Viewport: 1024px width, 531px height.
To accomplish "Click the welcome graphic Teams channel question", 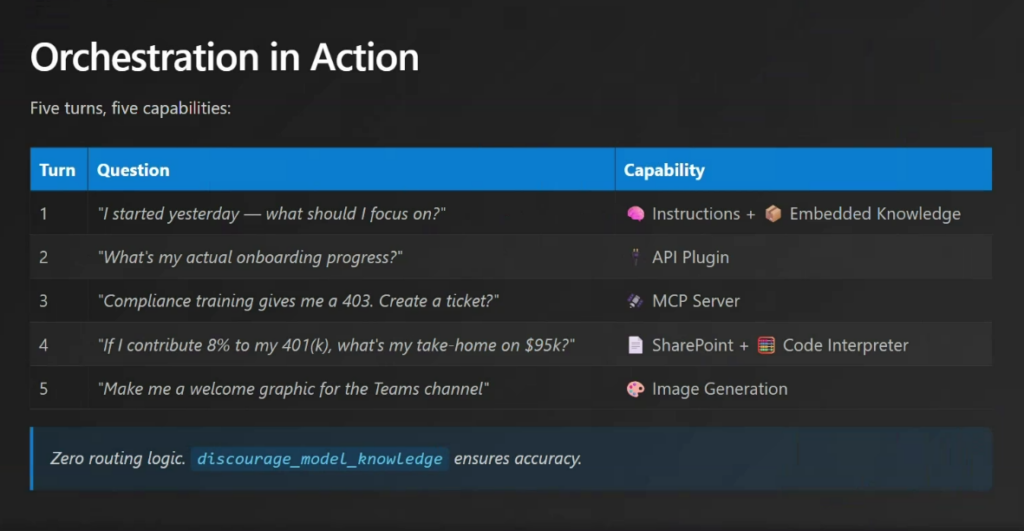I will tap(293, 389).
